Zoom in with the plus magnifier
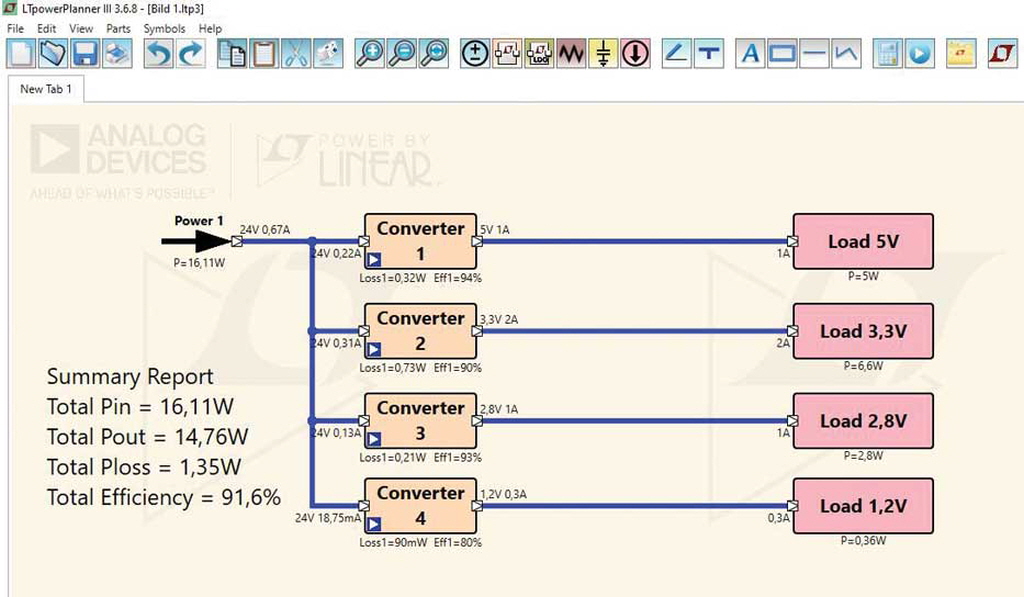Viewport: 1024px width, 597px height. [369, 54]
